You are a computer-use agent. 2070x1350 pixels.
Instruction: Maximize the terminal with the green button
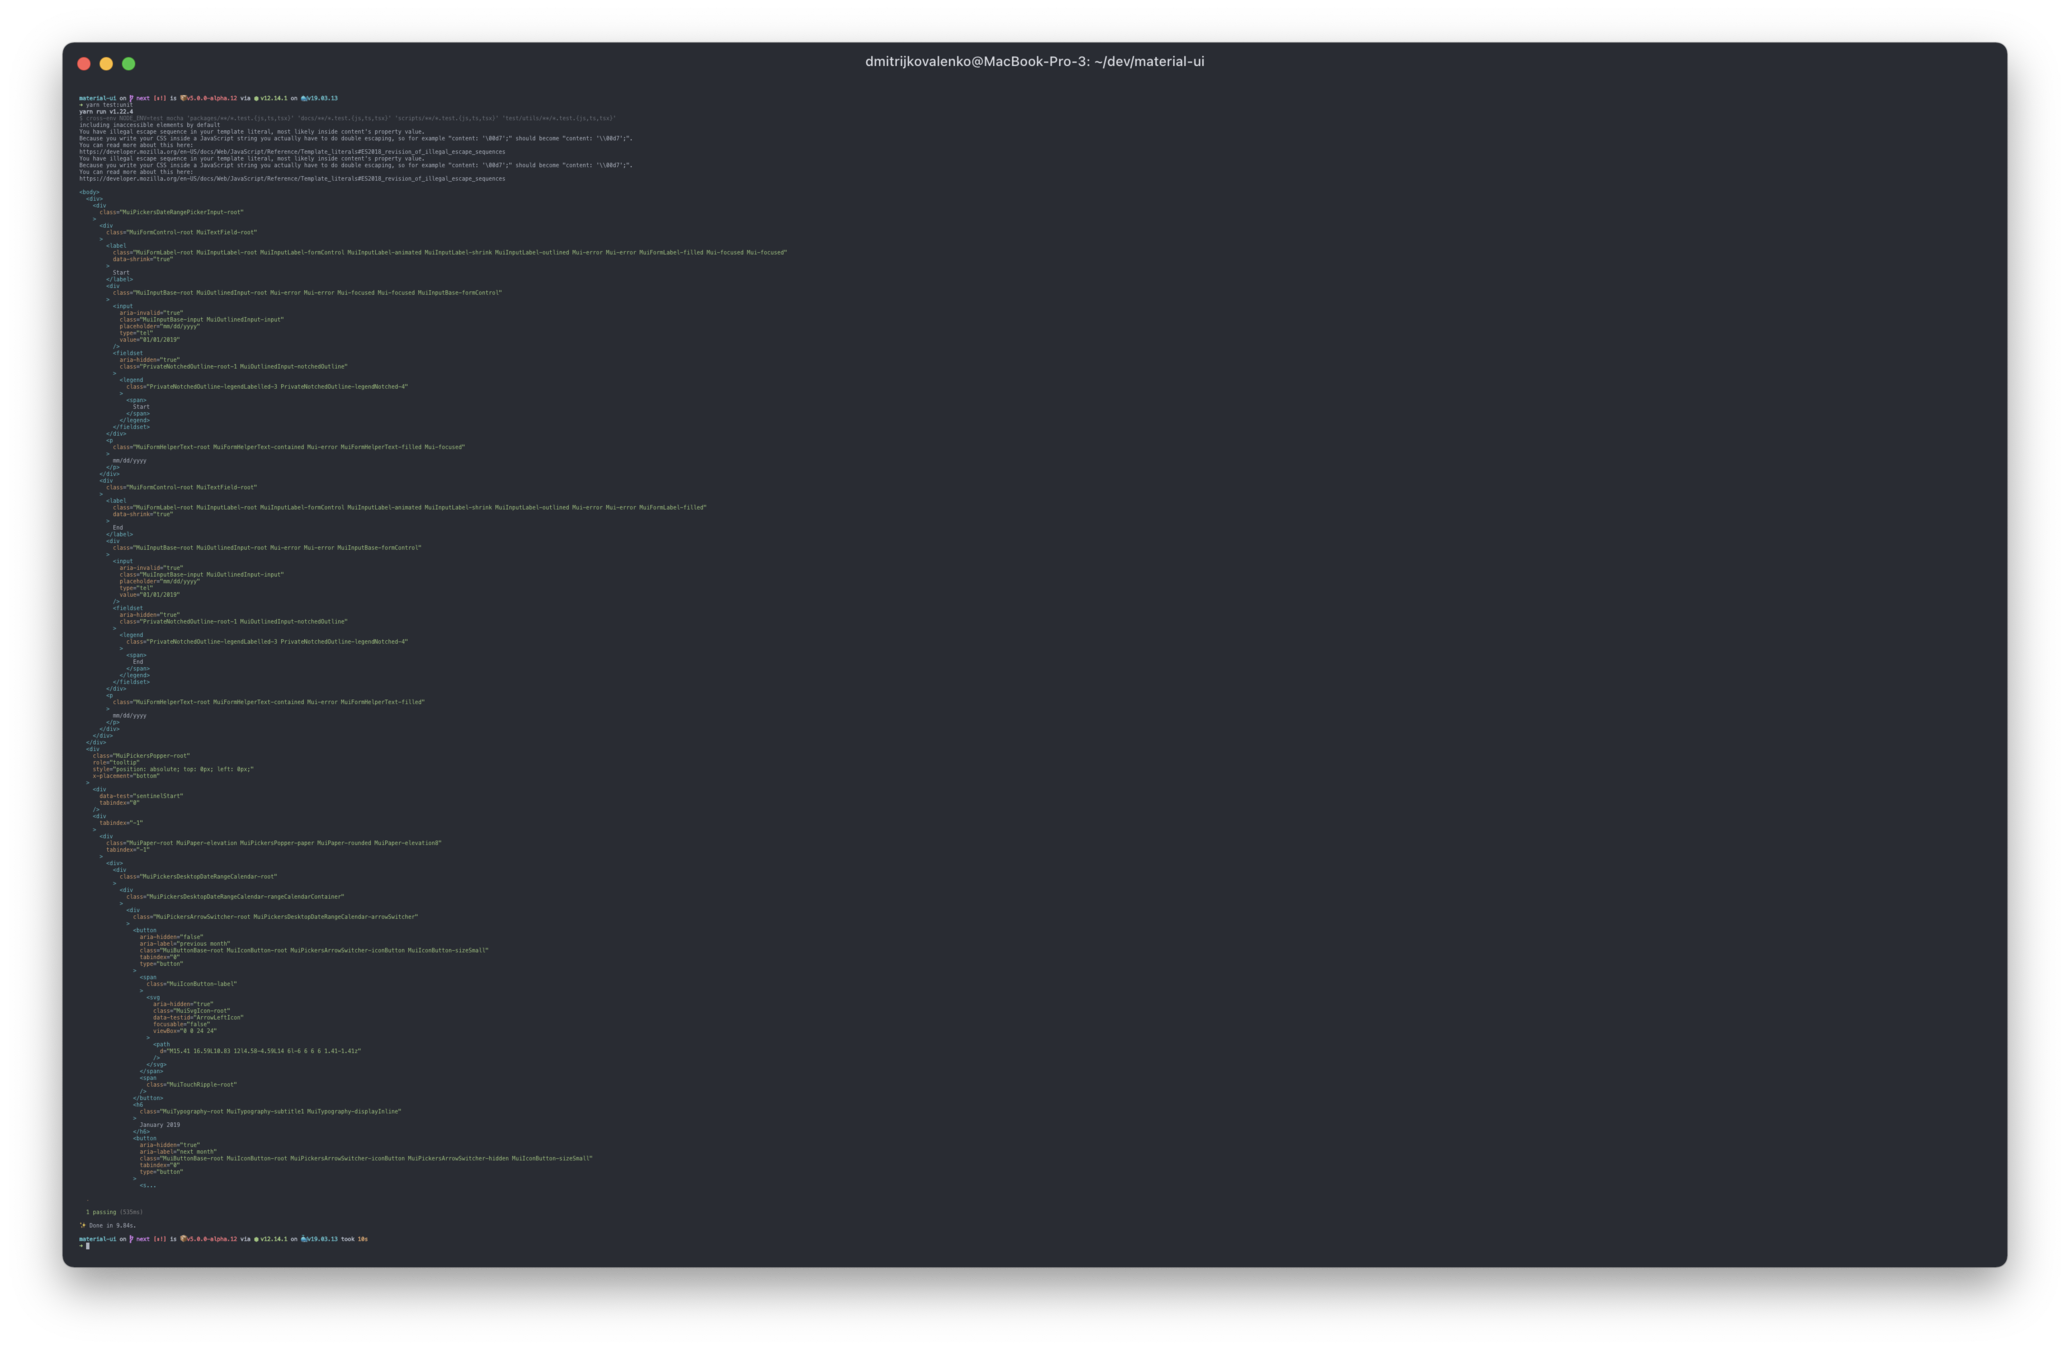click(129, 64)
